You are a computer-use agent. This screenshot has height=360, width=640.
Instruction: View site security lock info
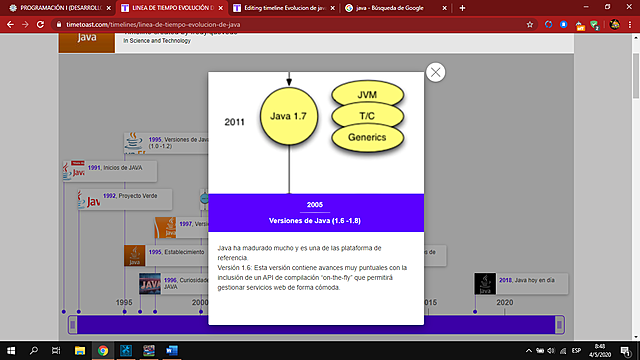coord(59,24)
